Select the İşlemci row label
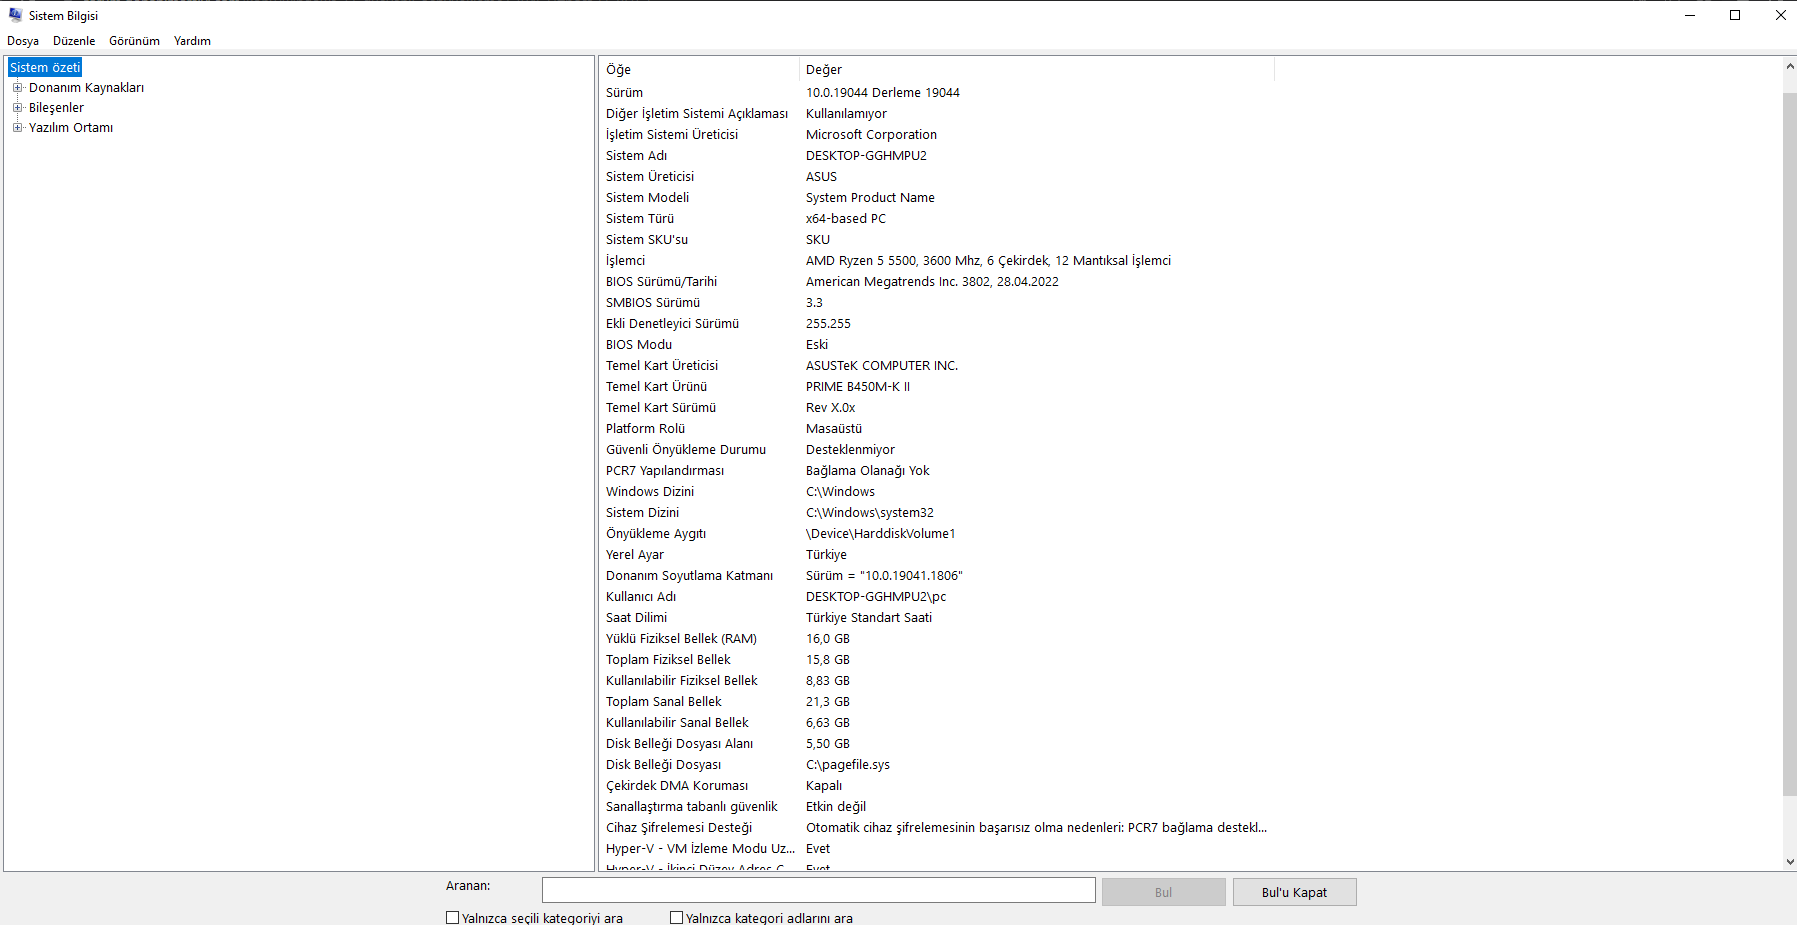 click(x=625, y=261)
